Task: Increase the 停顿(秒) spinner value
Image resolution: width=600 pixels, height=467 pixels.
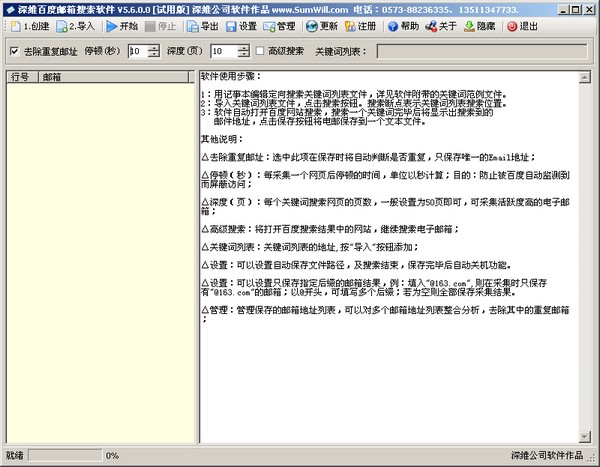Action: [153, 47]
